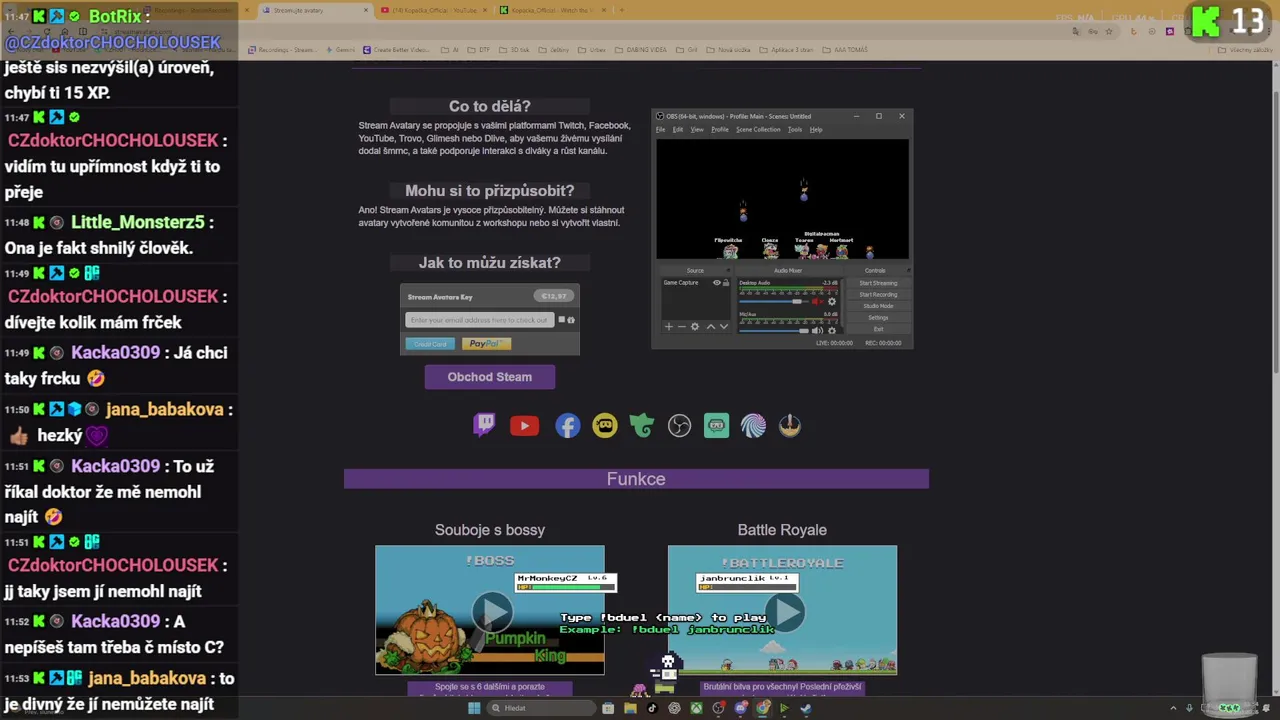Open the 3D tisk bookmark folder

(515, 50)
